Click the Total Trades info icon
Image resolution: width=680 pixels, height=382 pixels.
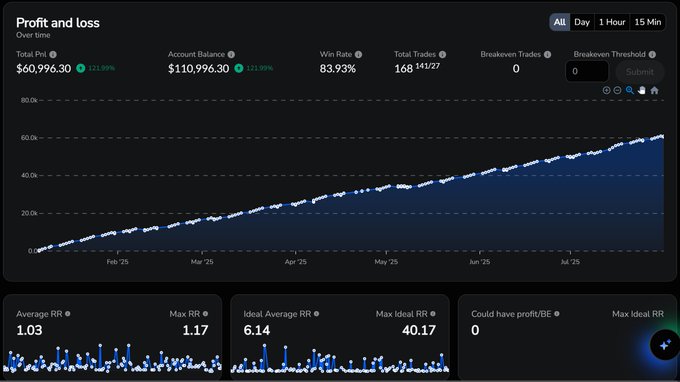(442, 55)
